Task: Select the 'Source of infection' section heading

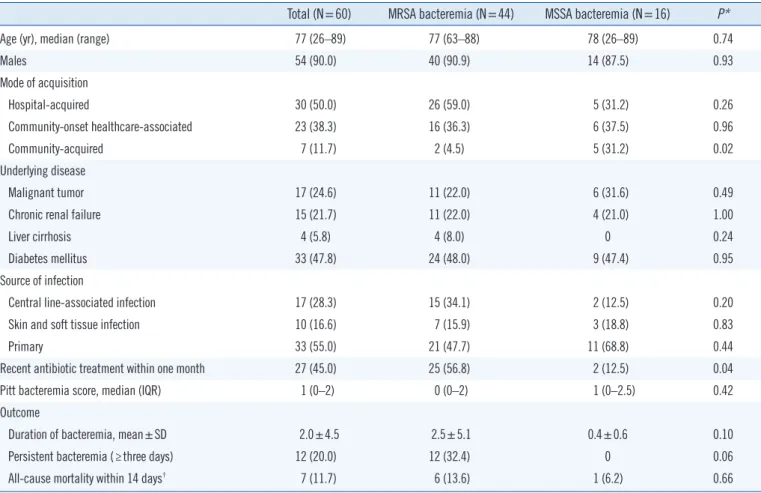Action: coord(42,280)
